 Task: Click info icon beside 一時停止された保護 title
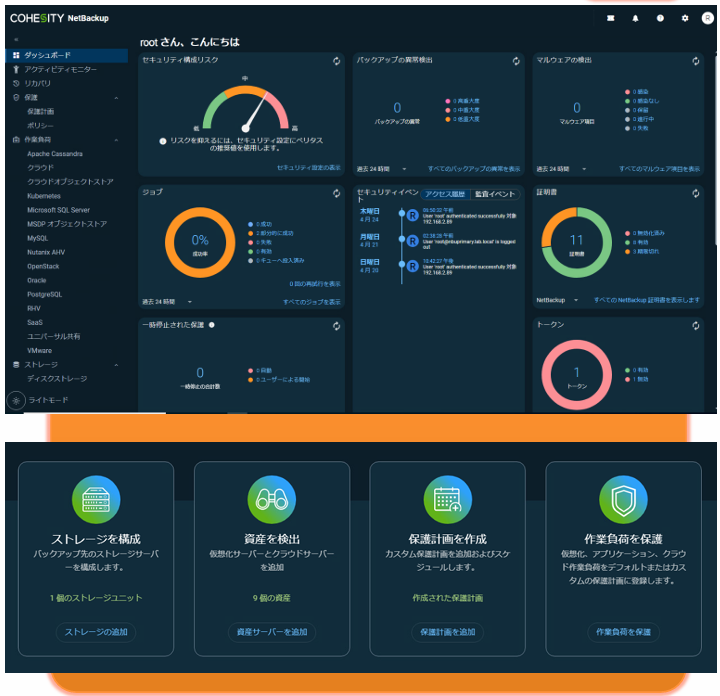[x=212, y=325]
